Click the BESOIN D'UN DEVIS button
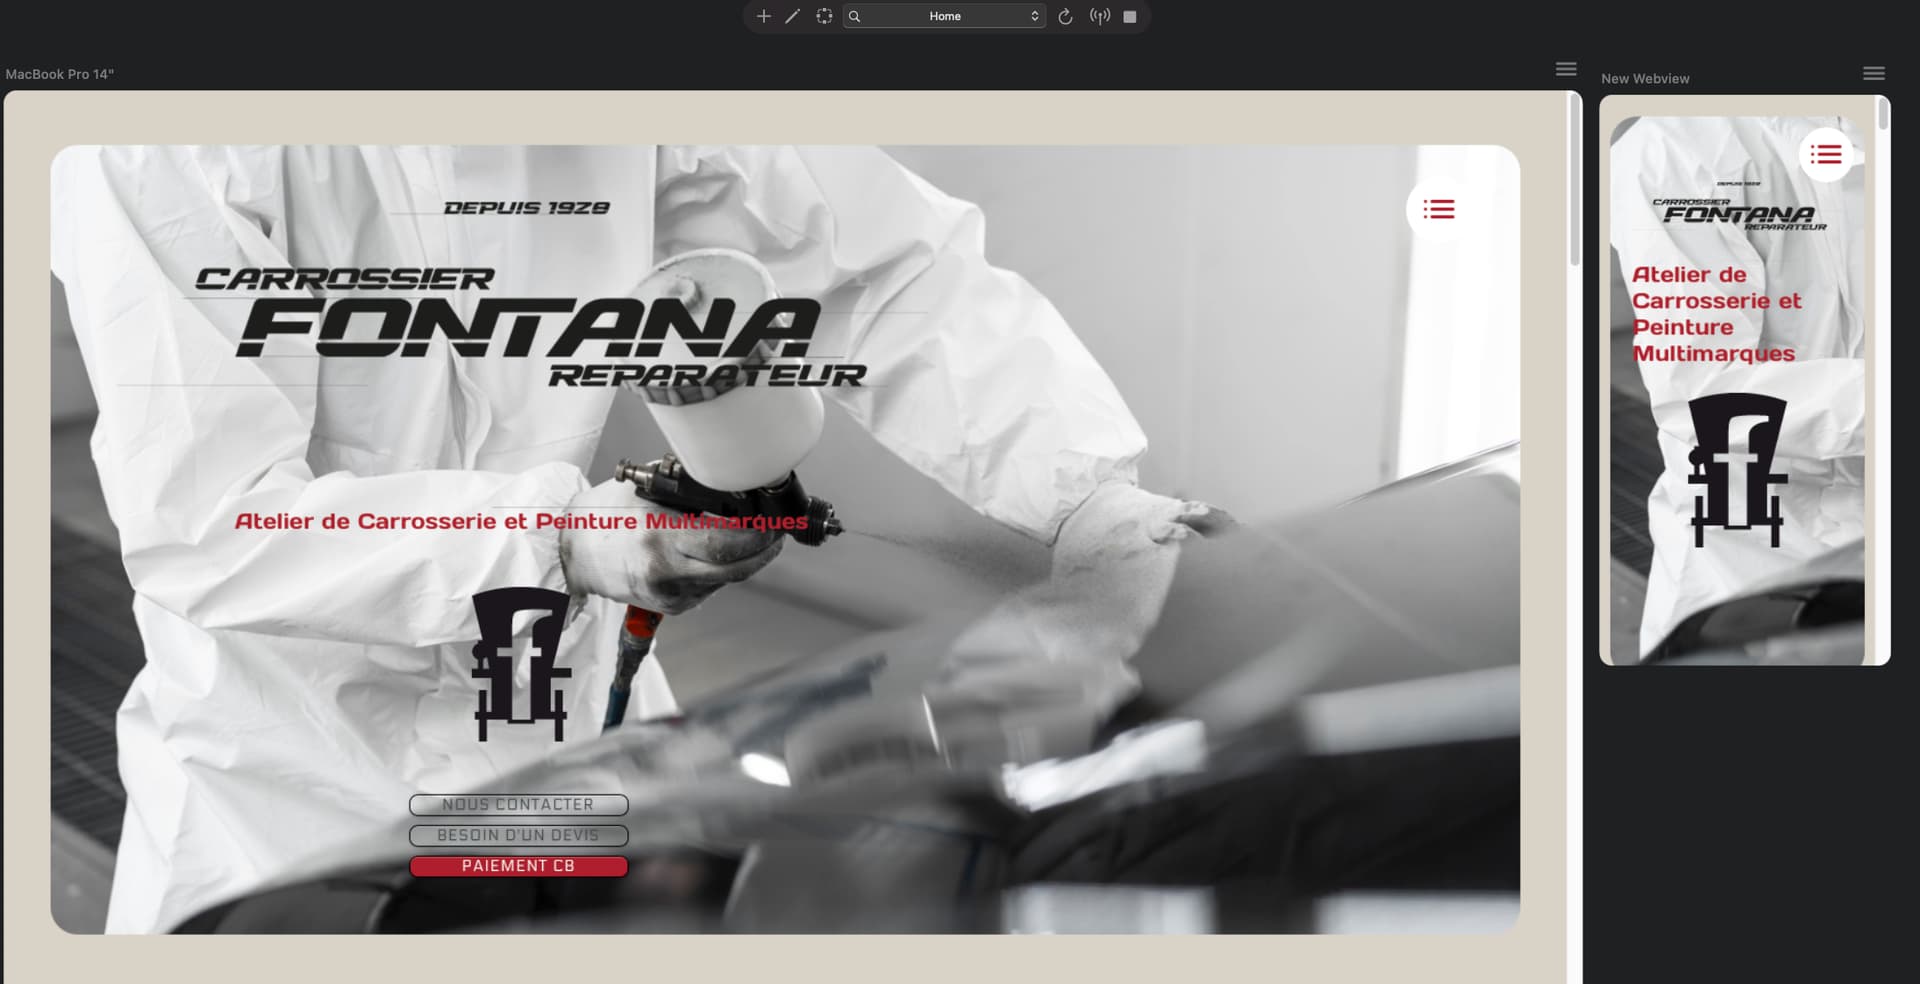The image size is (1920, 984). (x=518, y=835)
